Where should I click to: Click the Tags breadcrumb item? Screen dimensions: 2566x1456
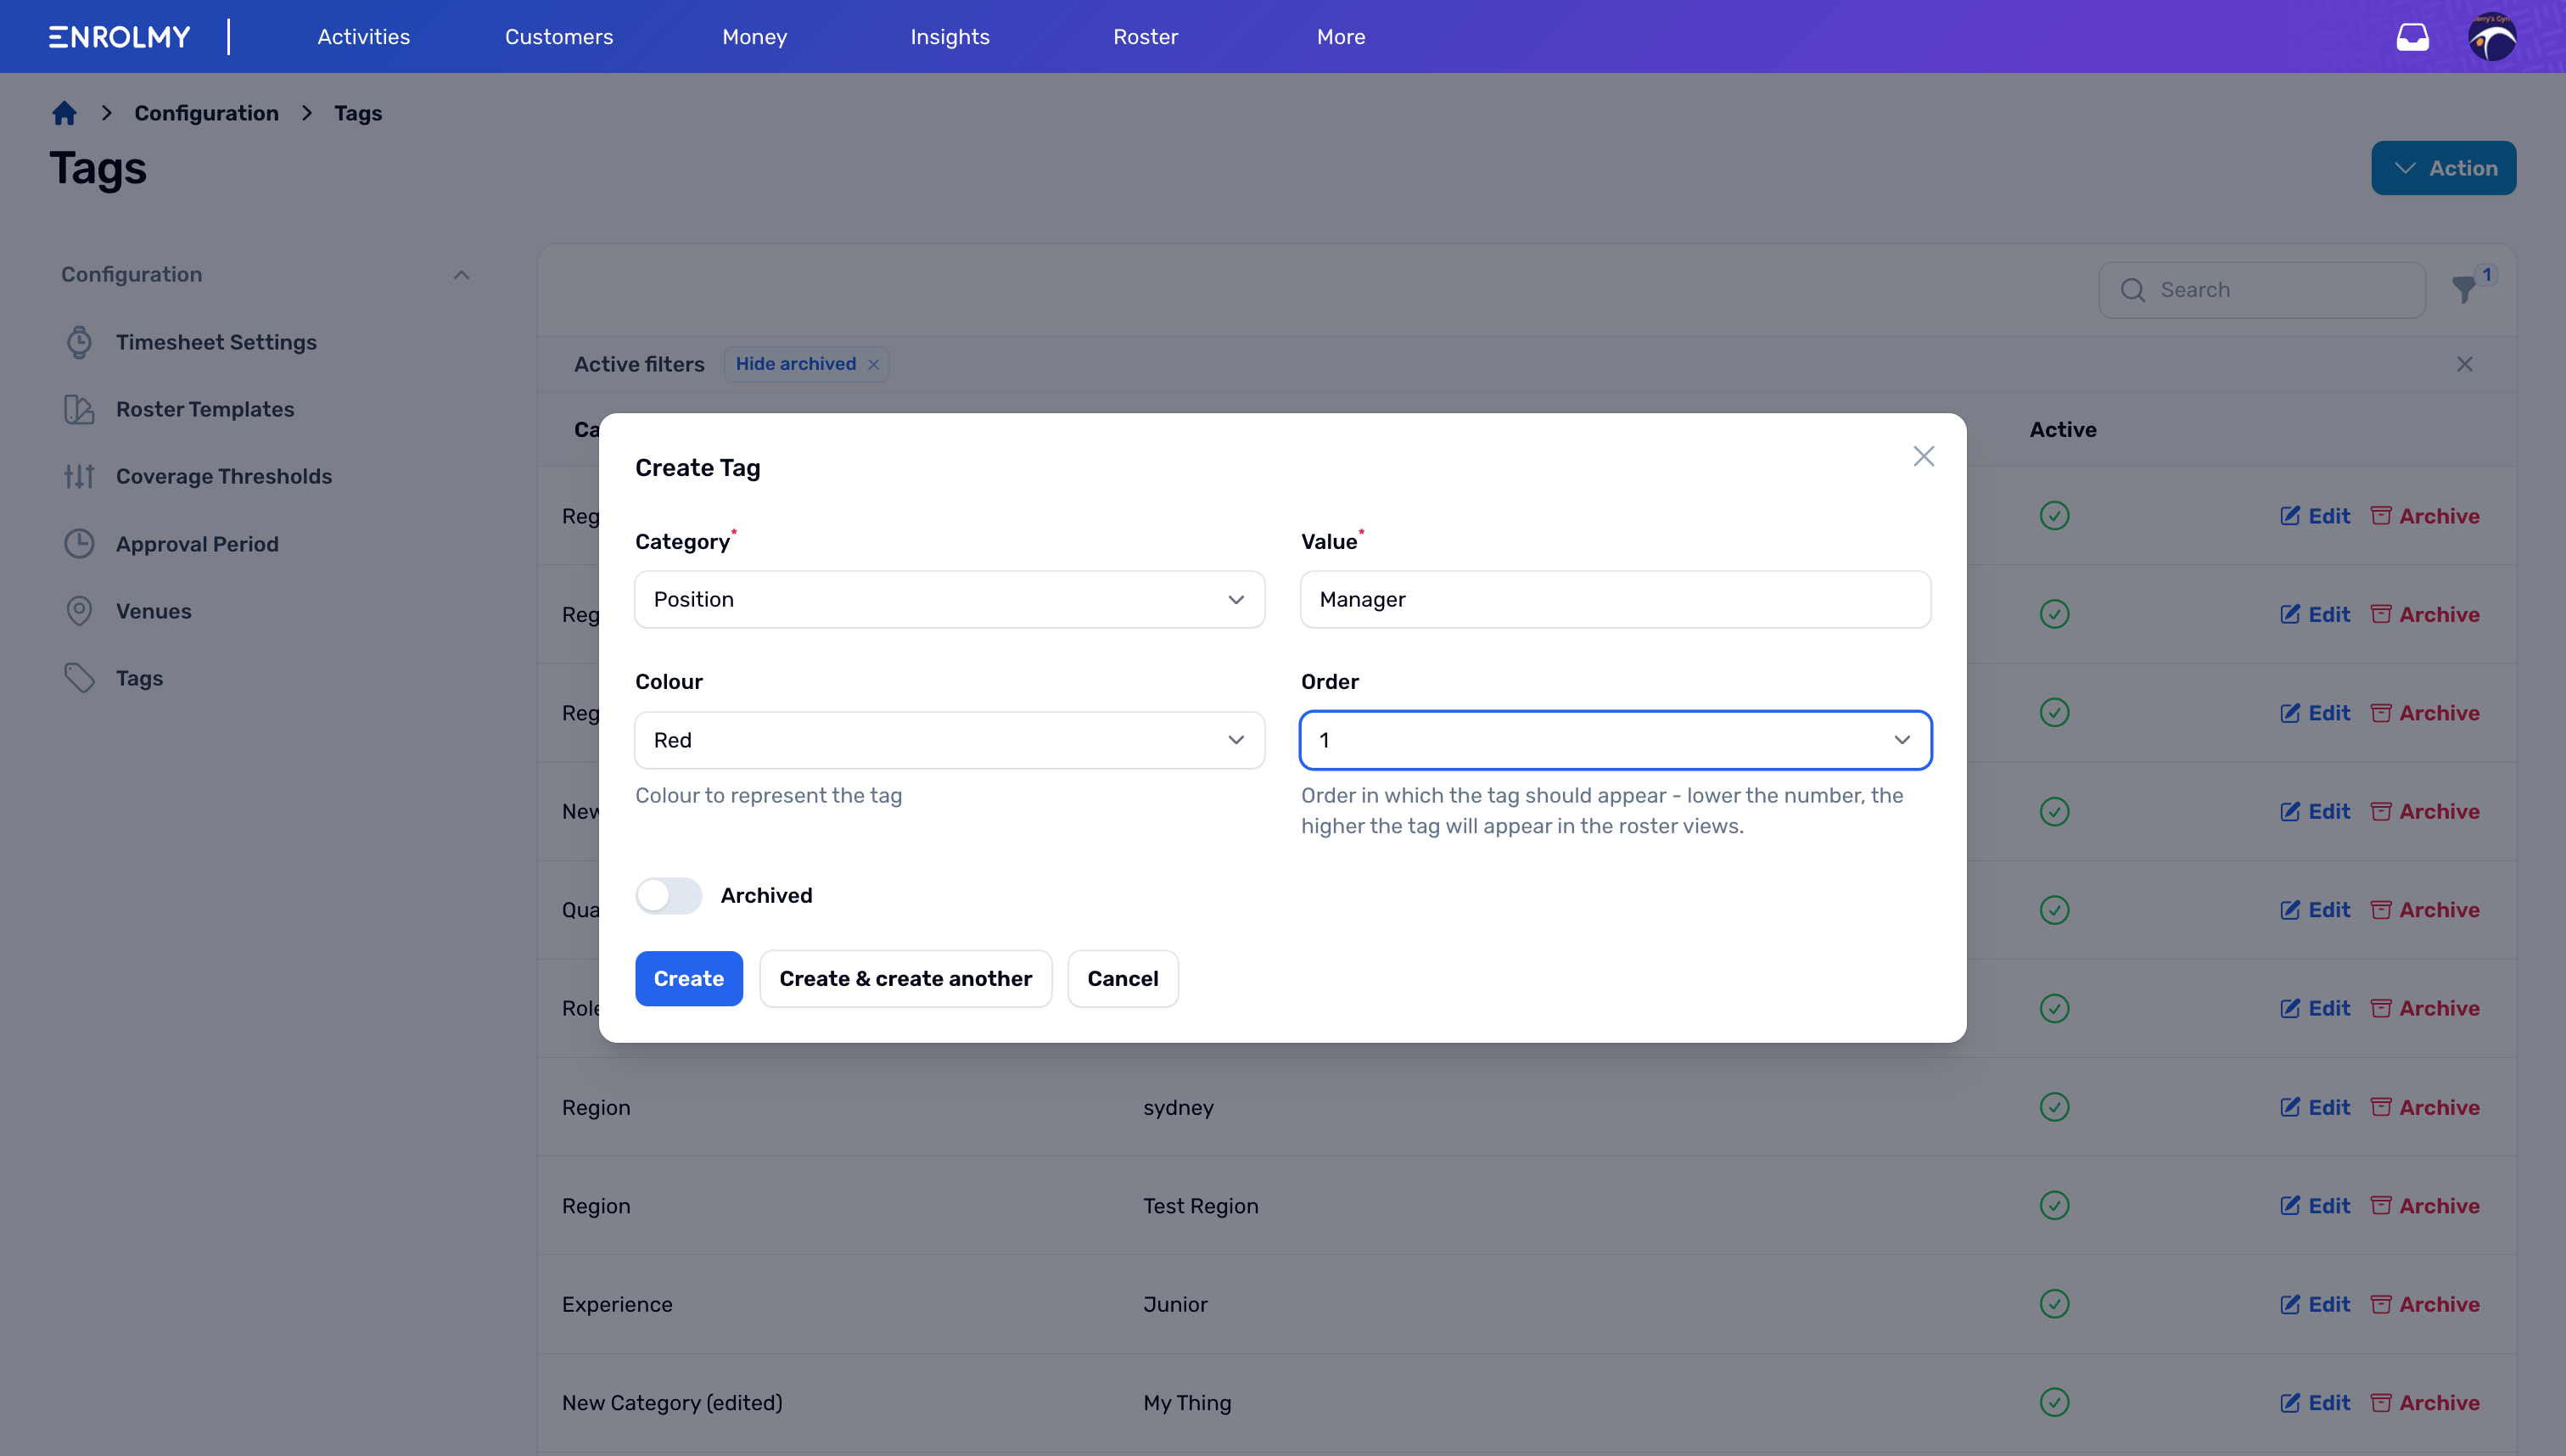coord(358,113)
